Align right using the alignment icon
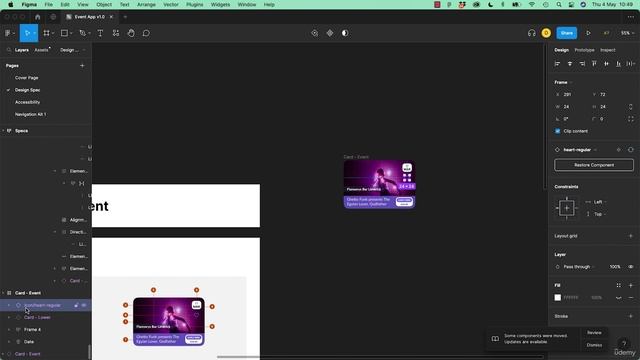Image resolution: width=640 pixels, height=360 pixels. click(x=582, y=64)
